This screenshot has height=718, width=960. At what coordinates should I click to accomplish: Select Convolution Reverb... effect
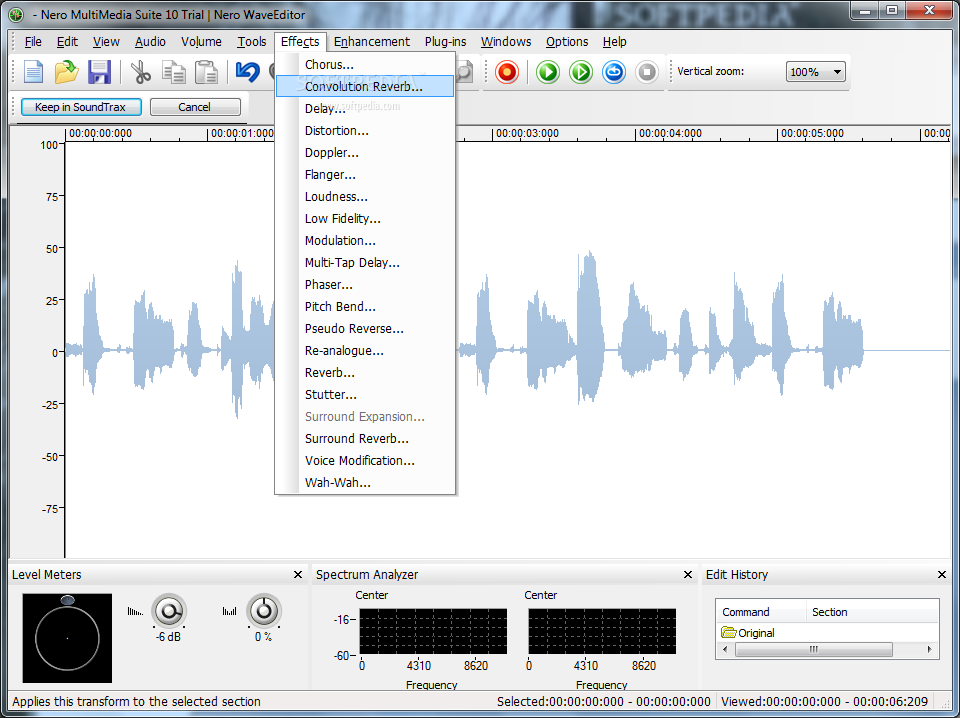pyautogui.click(x=365, y=86)
